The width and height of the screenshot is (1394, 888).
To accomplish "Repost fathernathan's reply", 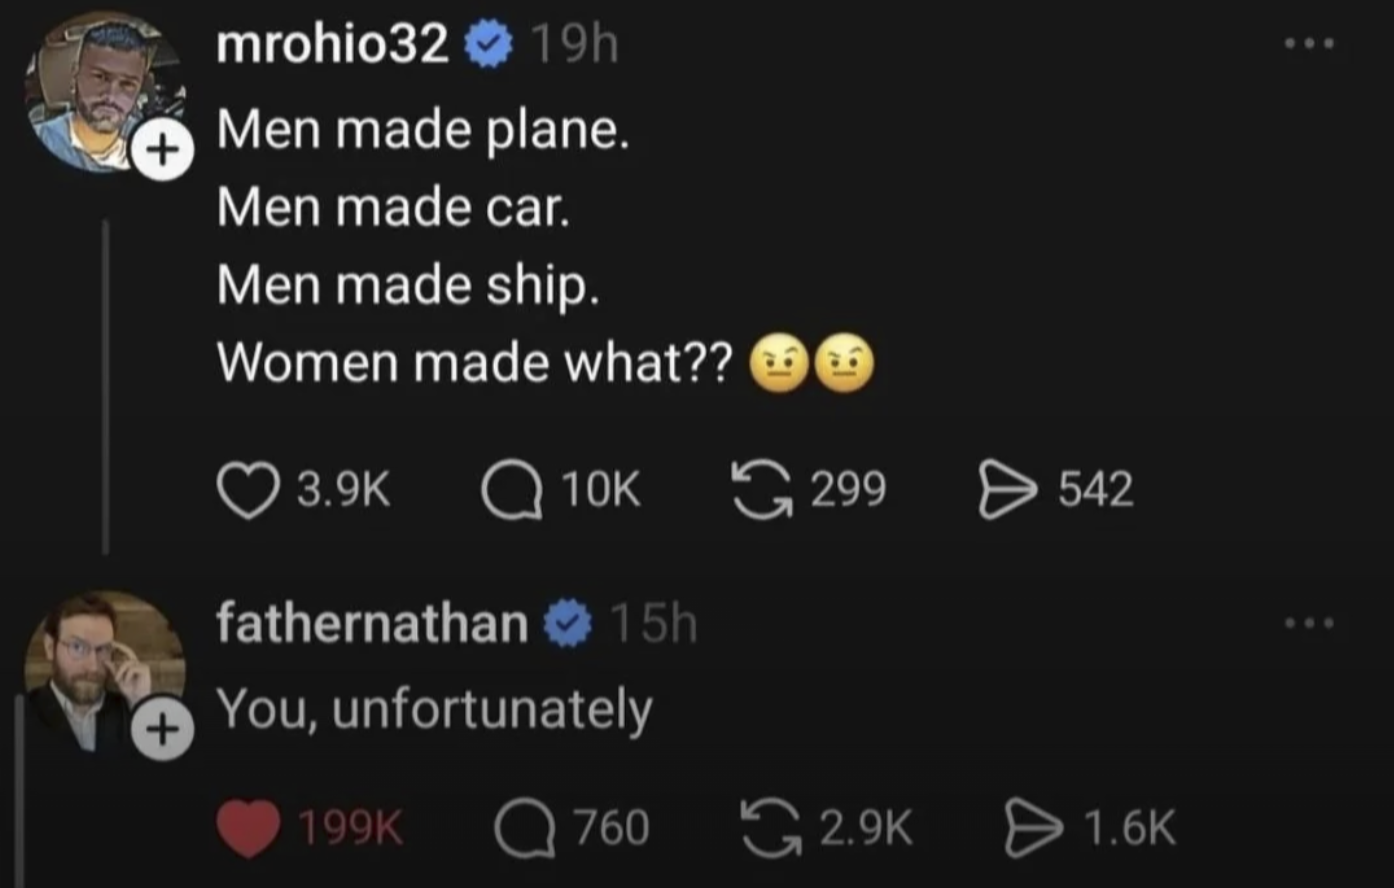I will (x=772, y=828).
